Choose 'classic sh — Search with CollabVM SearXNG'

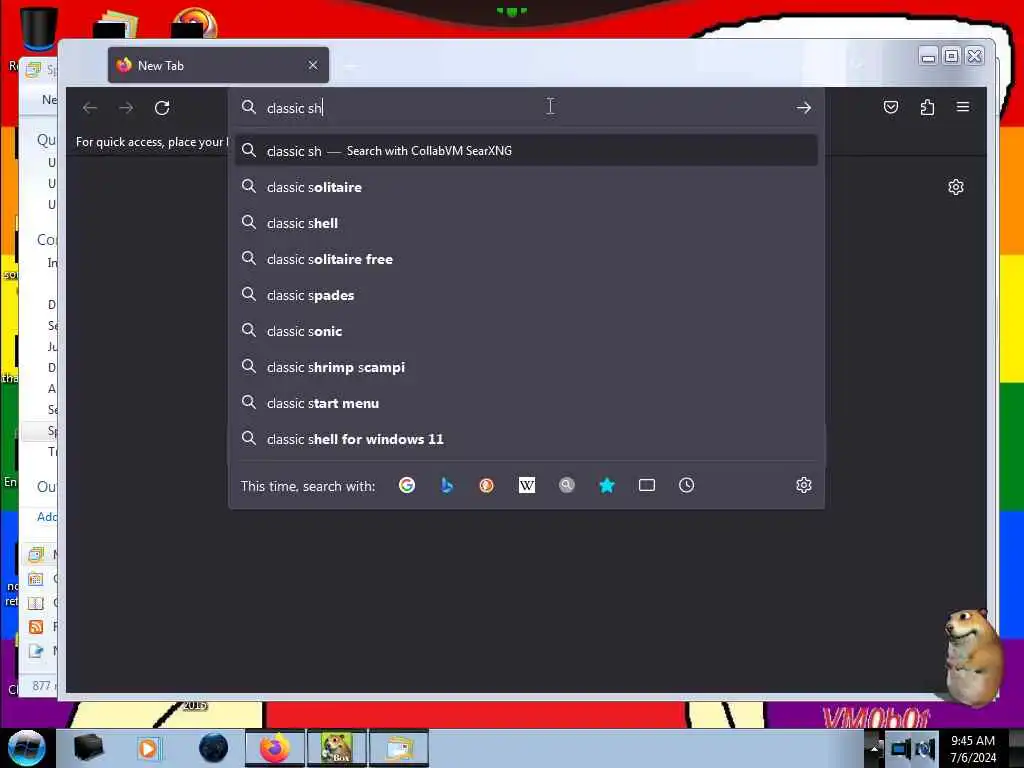point(526,151)
